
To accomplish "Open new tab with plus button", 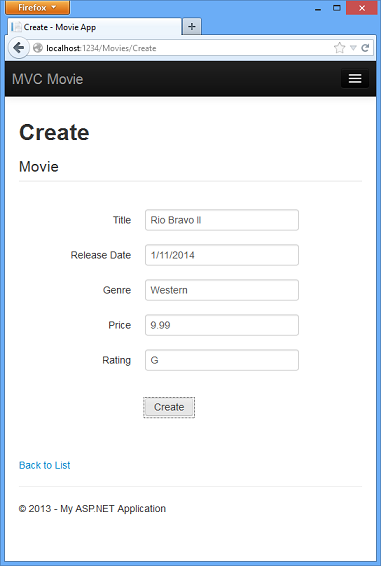I will [192, 26].
